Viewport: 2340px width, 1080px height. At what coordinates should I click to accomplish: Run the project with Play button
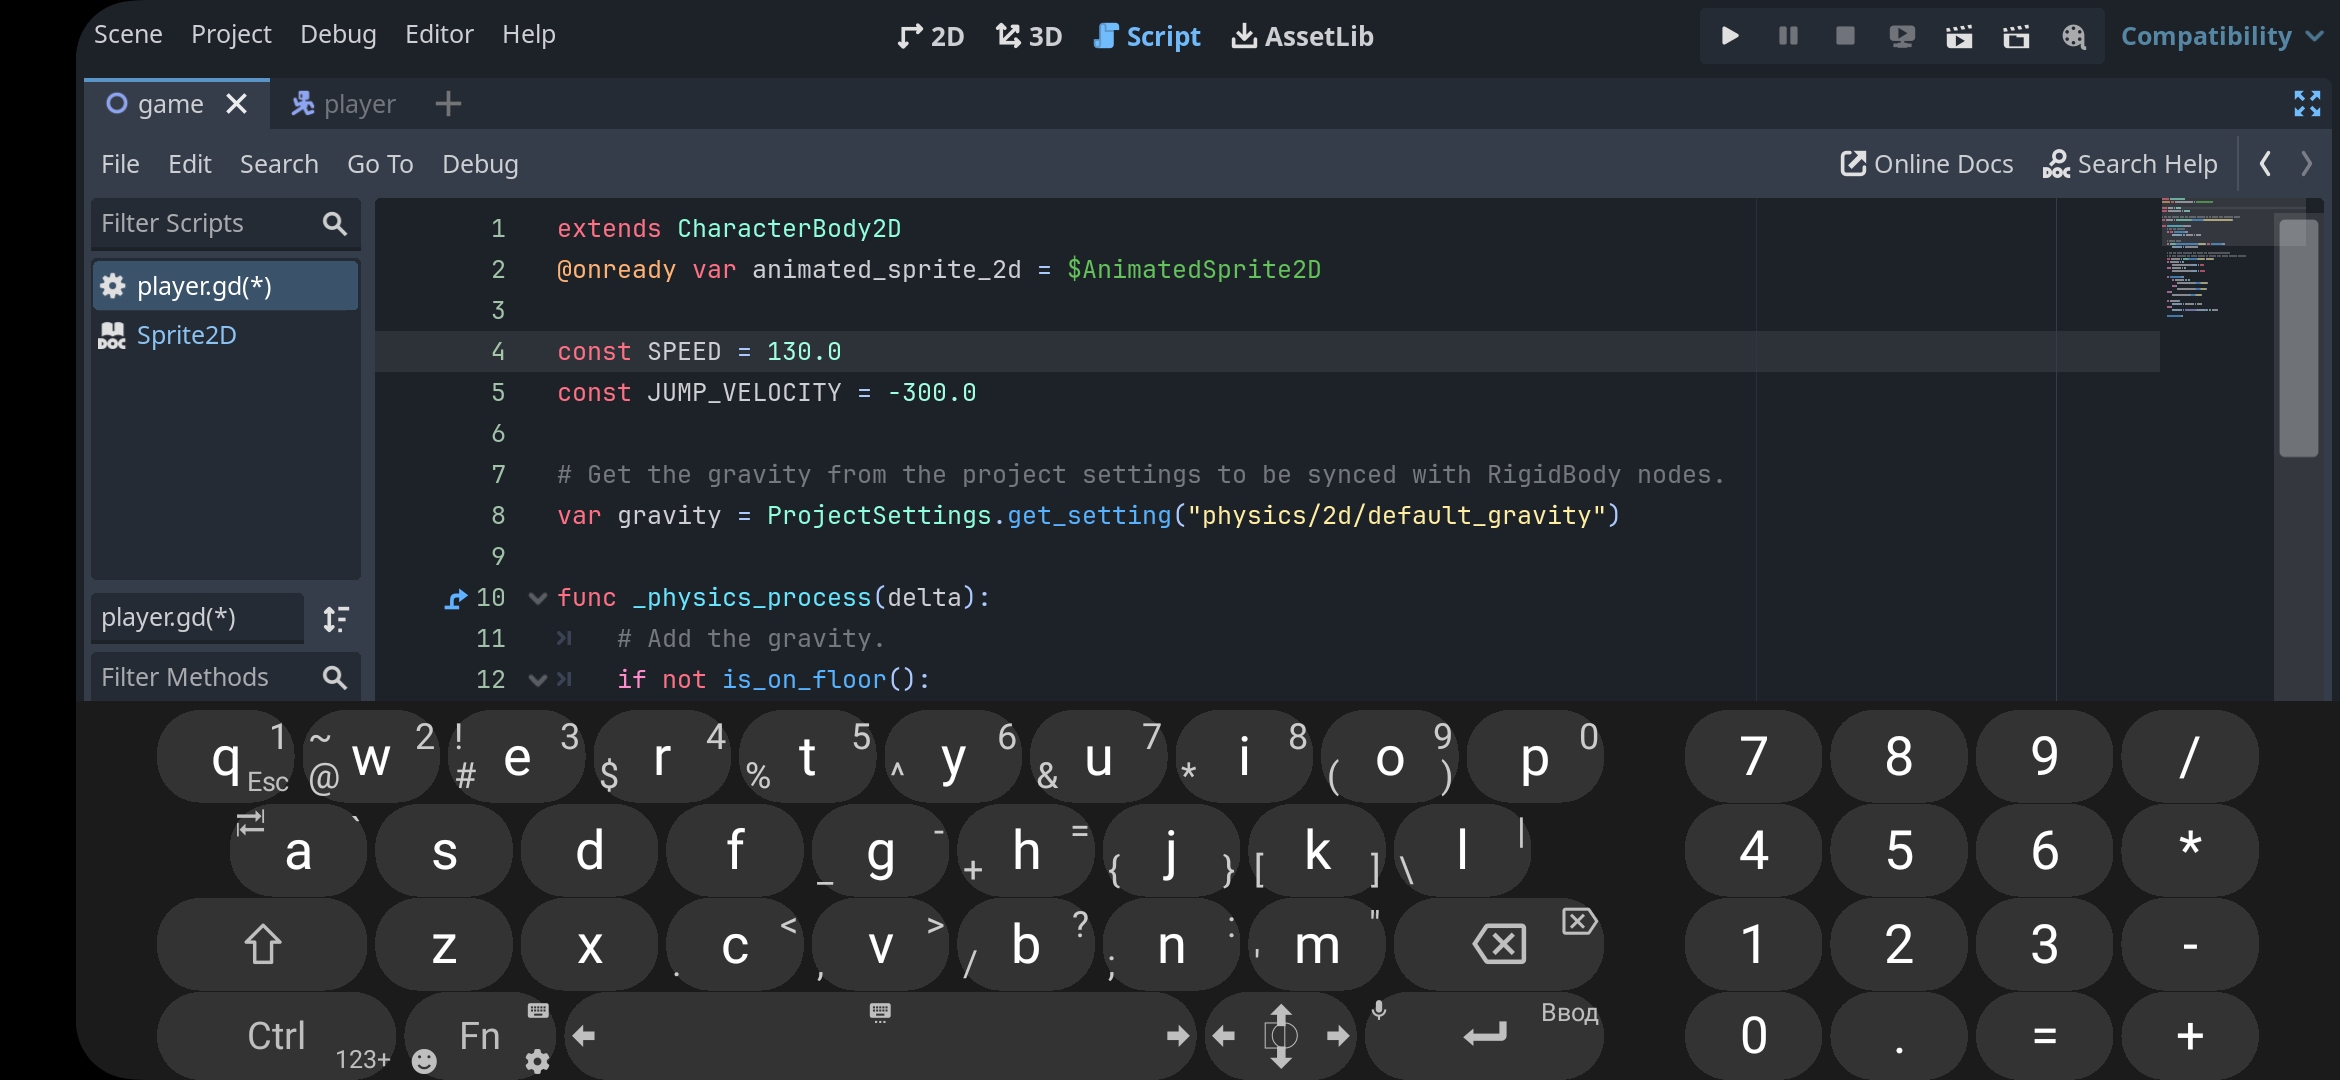(x=1730, y=36)
